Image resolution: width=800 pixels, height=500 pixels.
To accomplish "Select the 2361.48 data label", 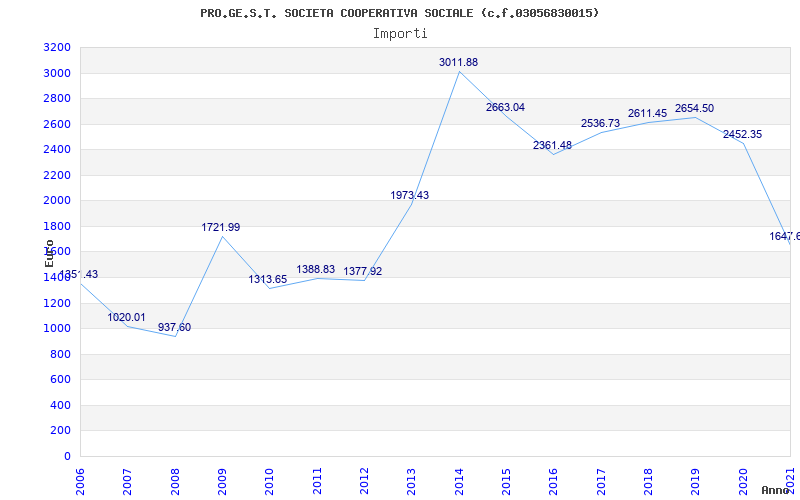I will pyautogui.click(x=553, y=145).
